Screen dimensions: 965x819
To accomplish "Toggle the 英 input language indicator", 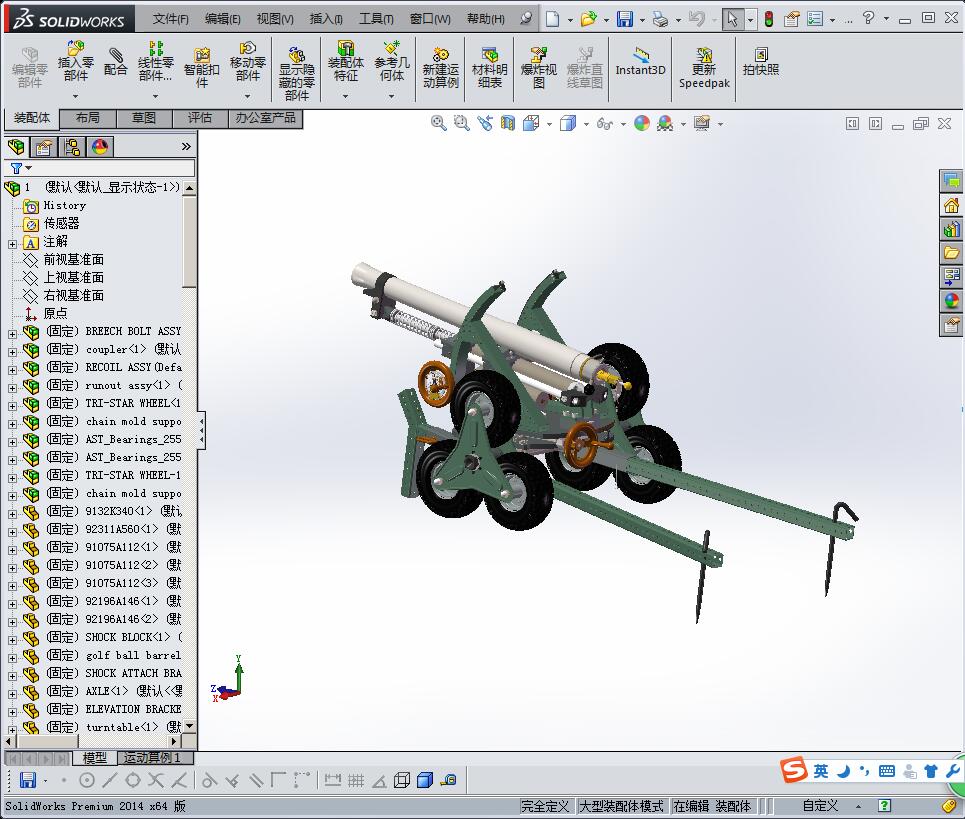I will point(820,771).
